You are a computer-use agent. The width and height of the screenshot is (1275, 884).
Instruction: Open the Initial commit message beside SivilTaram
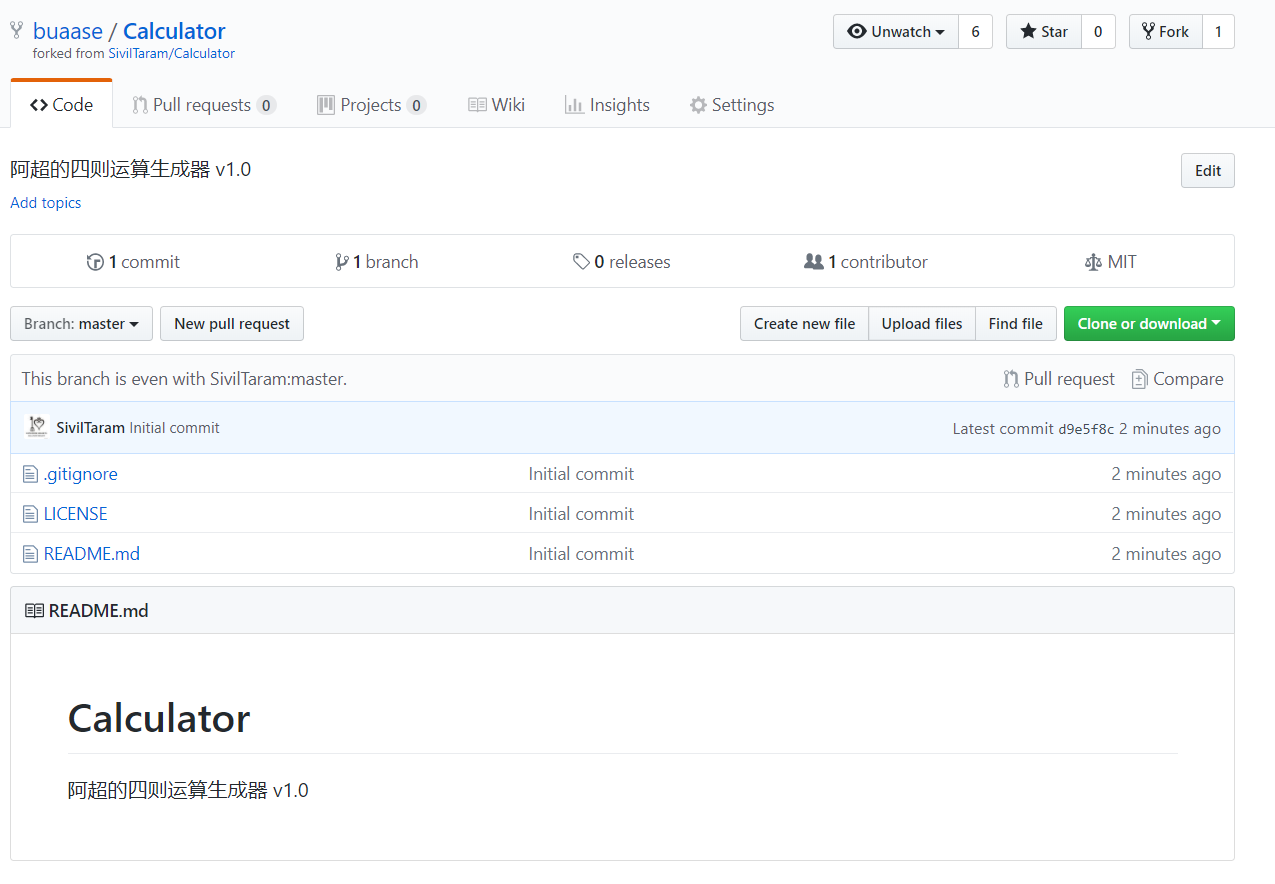[175, 428]
